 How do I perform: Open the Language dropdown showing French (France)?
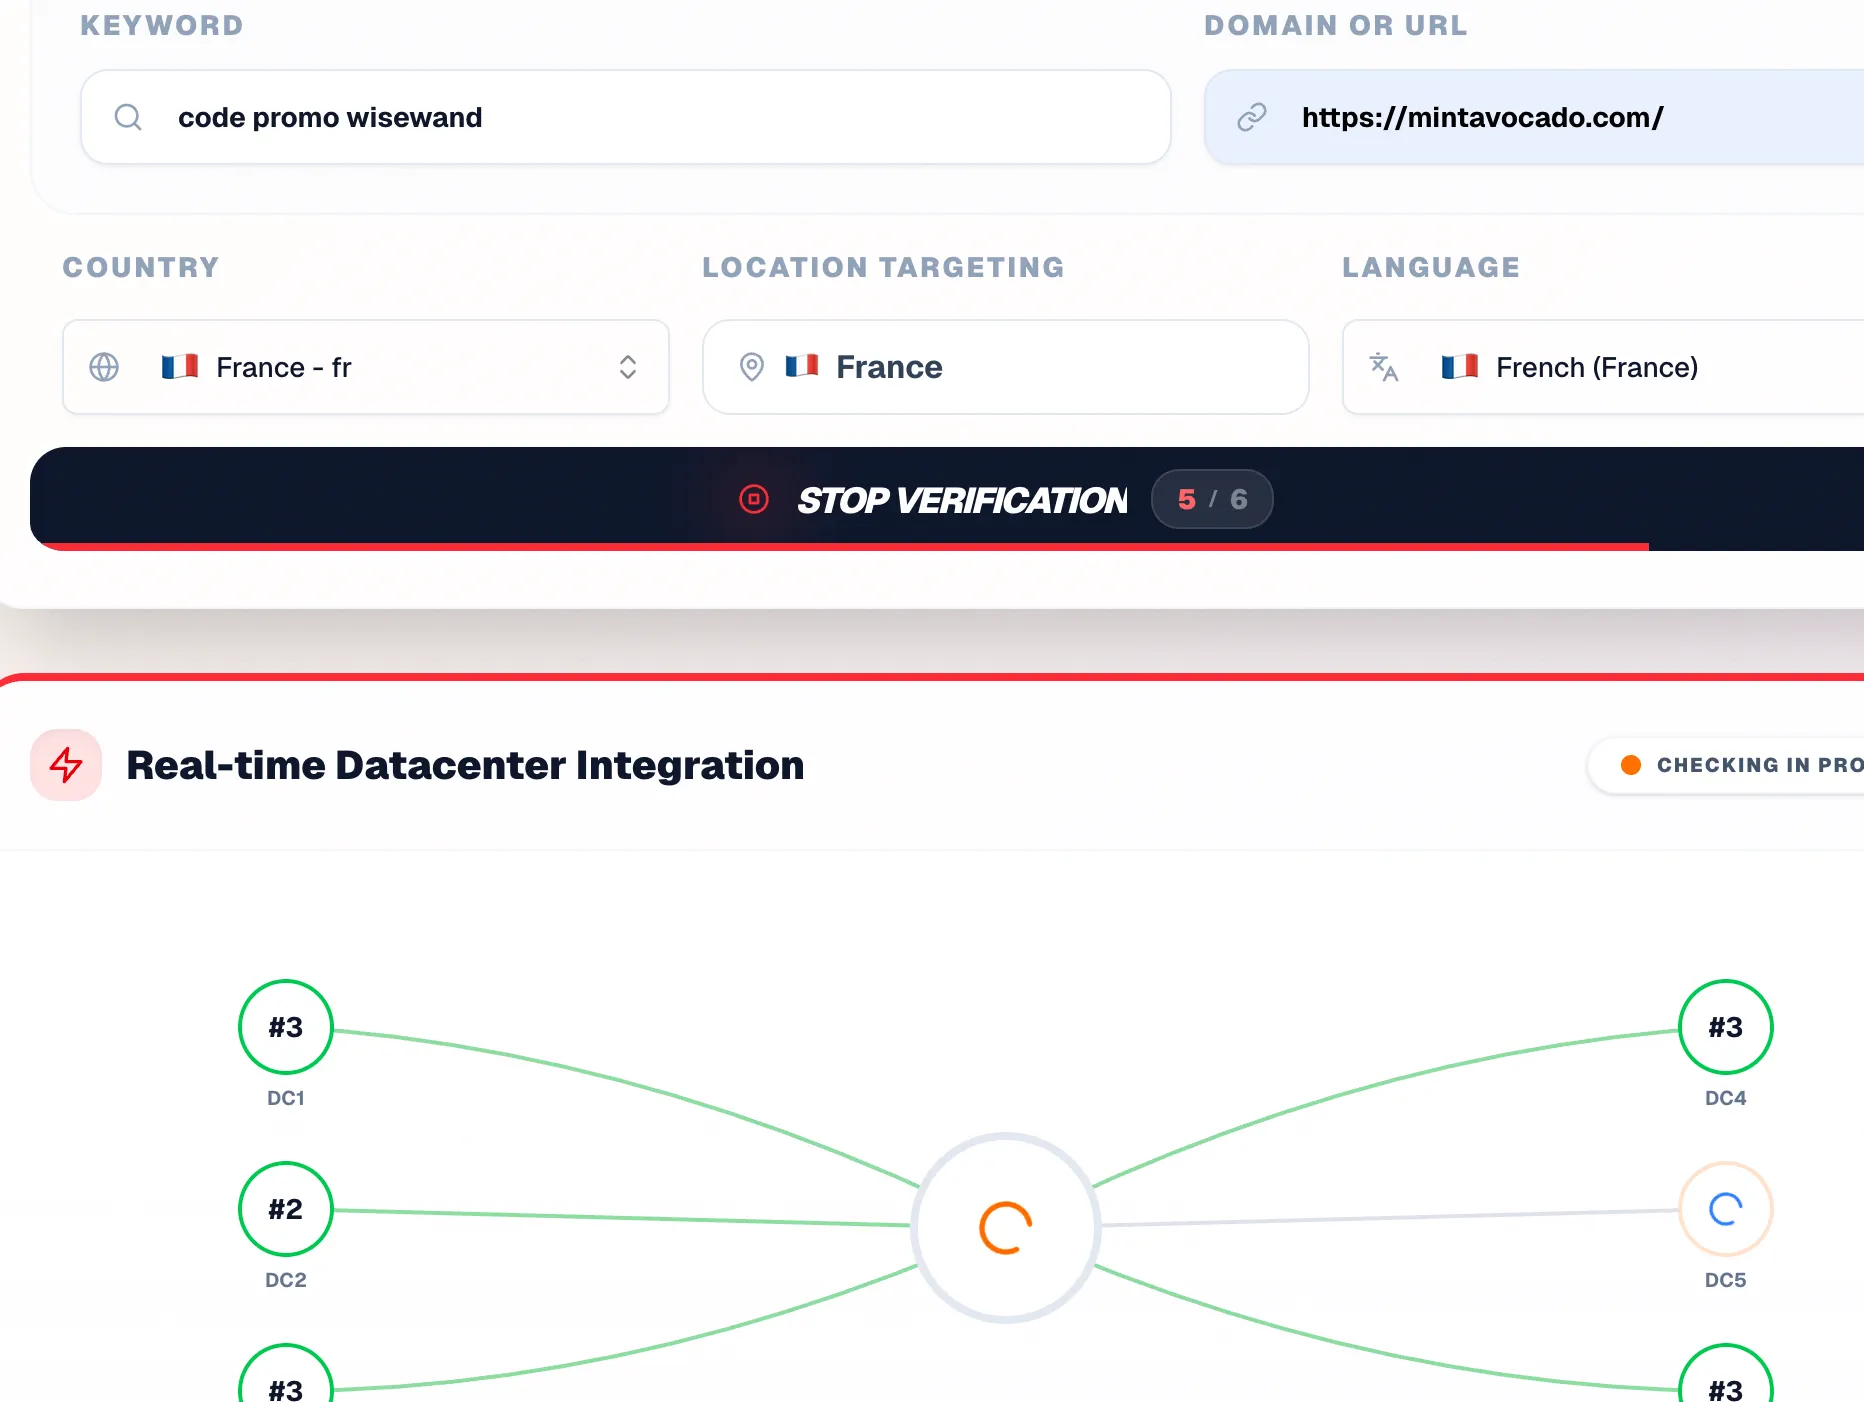pyautogui.click(x=1600, y=367)
